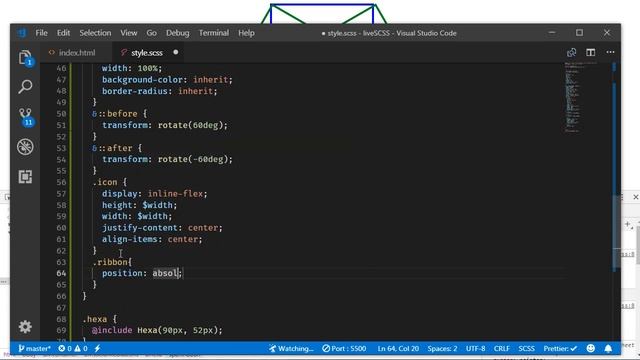Click the master branch indicator

pyautogui.click(x=34, y=348)
